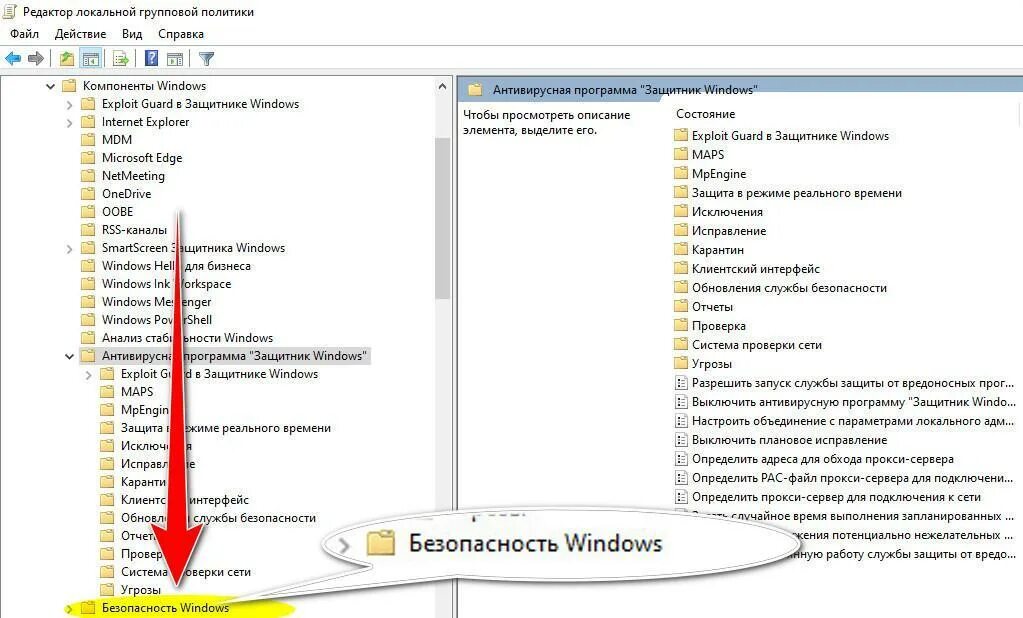Click the Состояние column header
This screenshot has width=1023, height=618.
click(705, 114)
